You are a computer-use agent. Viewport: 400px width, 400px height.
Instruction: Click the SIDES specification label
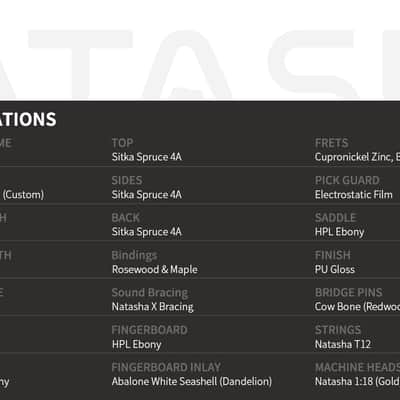click(x=127, y=180)
